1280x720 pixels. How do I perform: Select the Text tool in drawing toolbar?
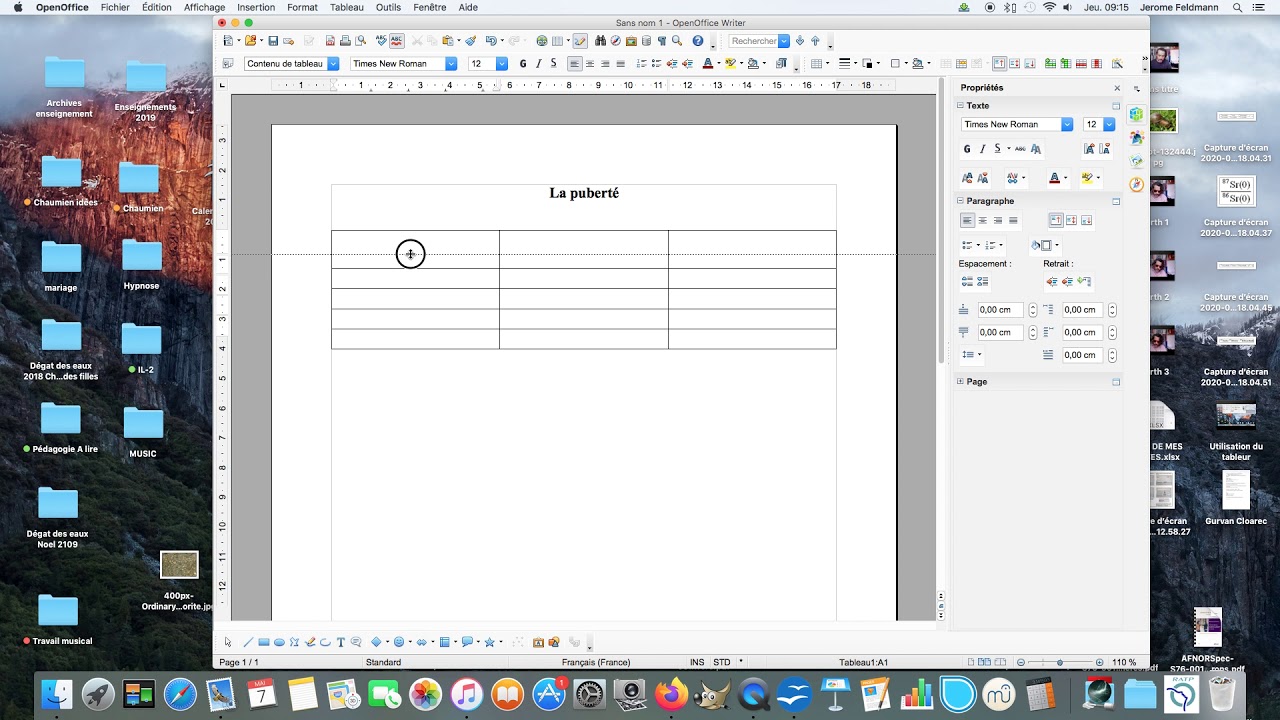point(341,642)
